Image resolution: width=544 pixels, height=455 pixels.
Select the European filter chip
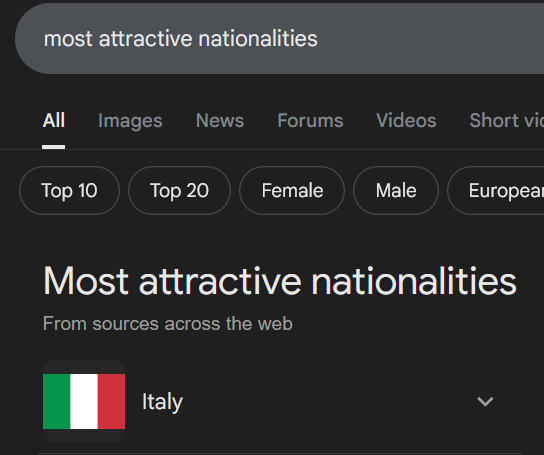click(496, 191)
